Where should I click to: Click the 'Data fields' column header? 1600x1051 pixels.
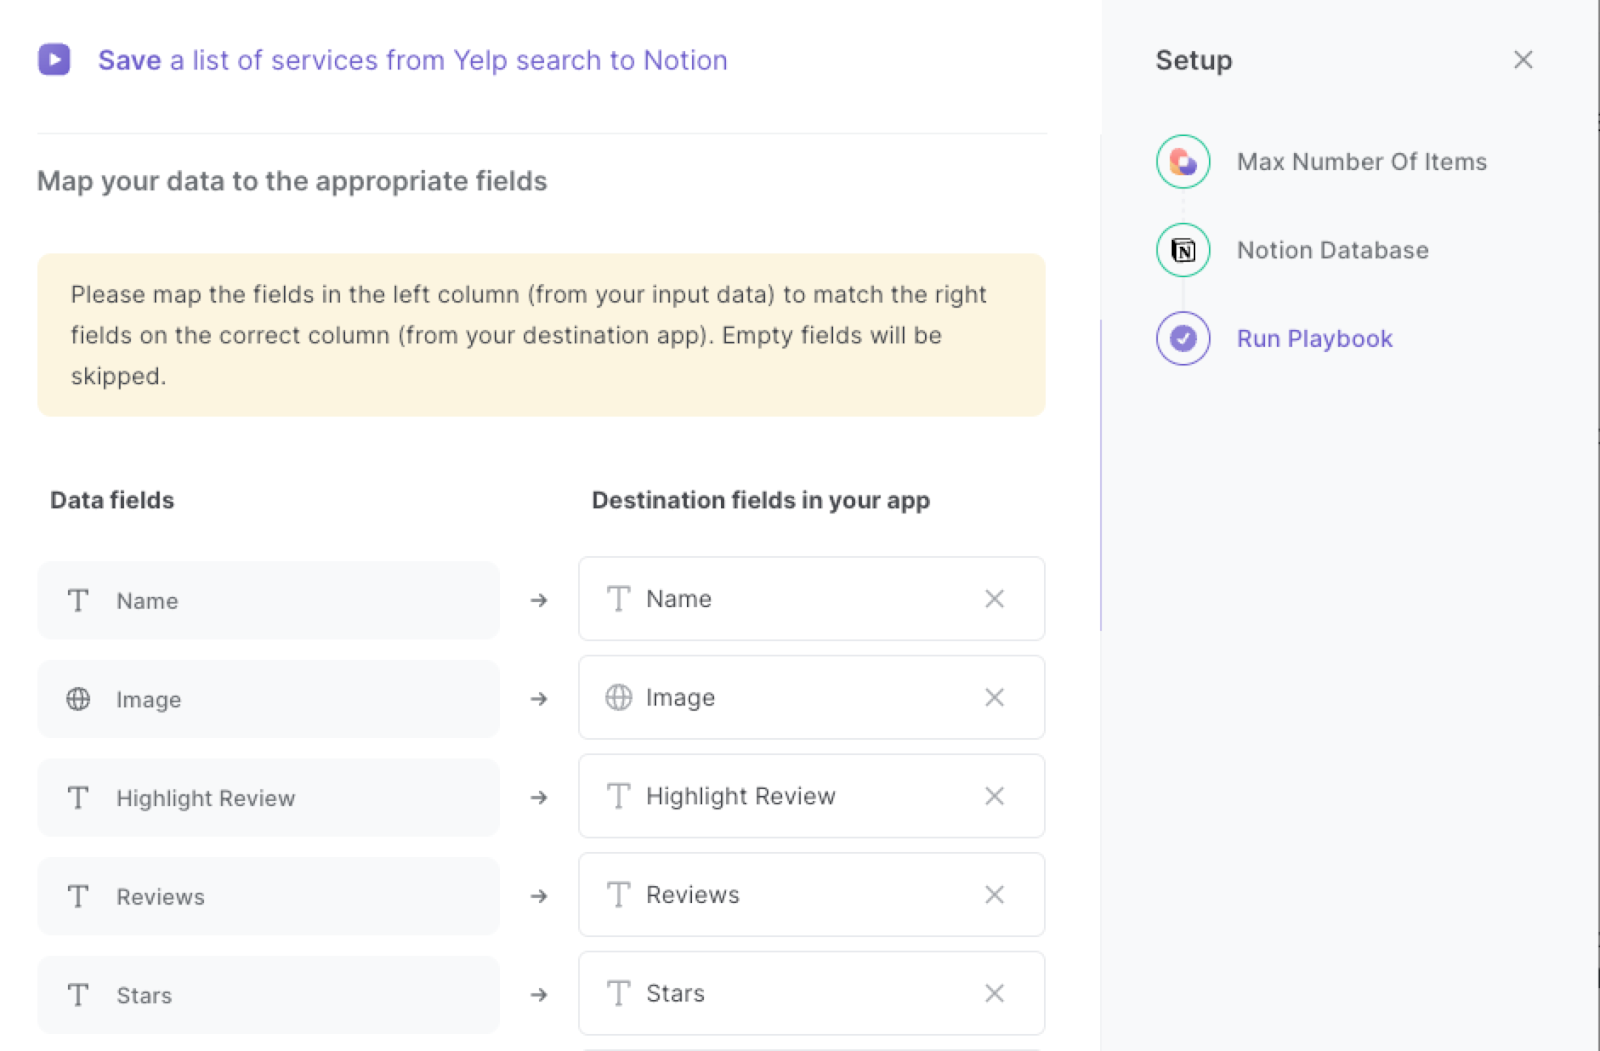pos(112,500)
